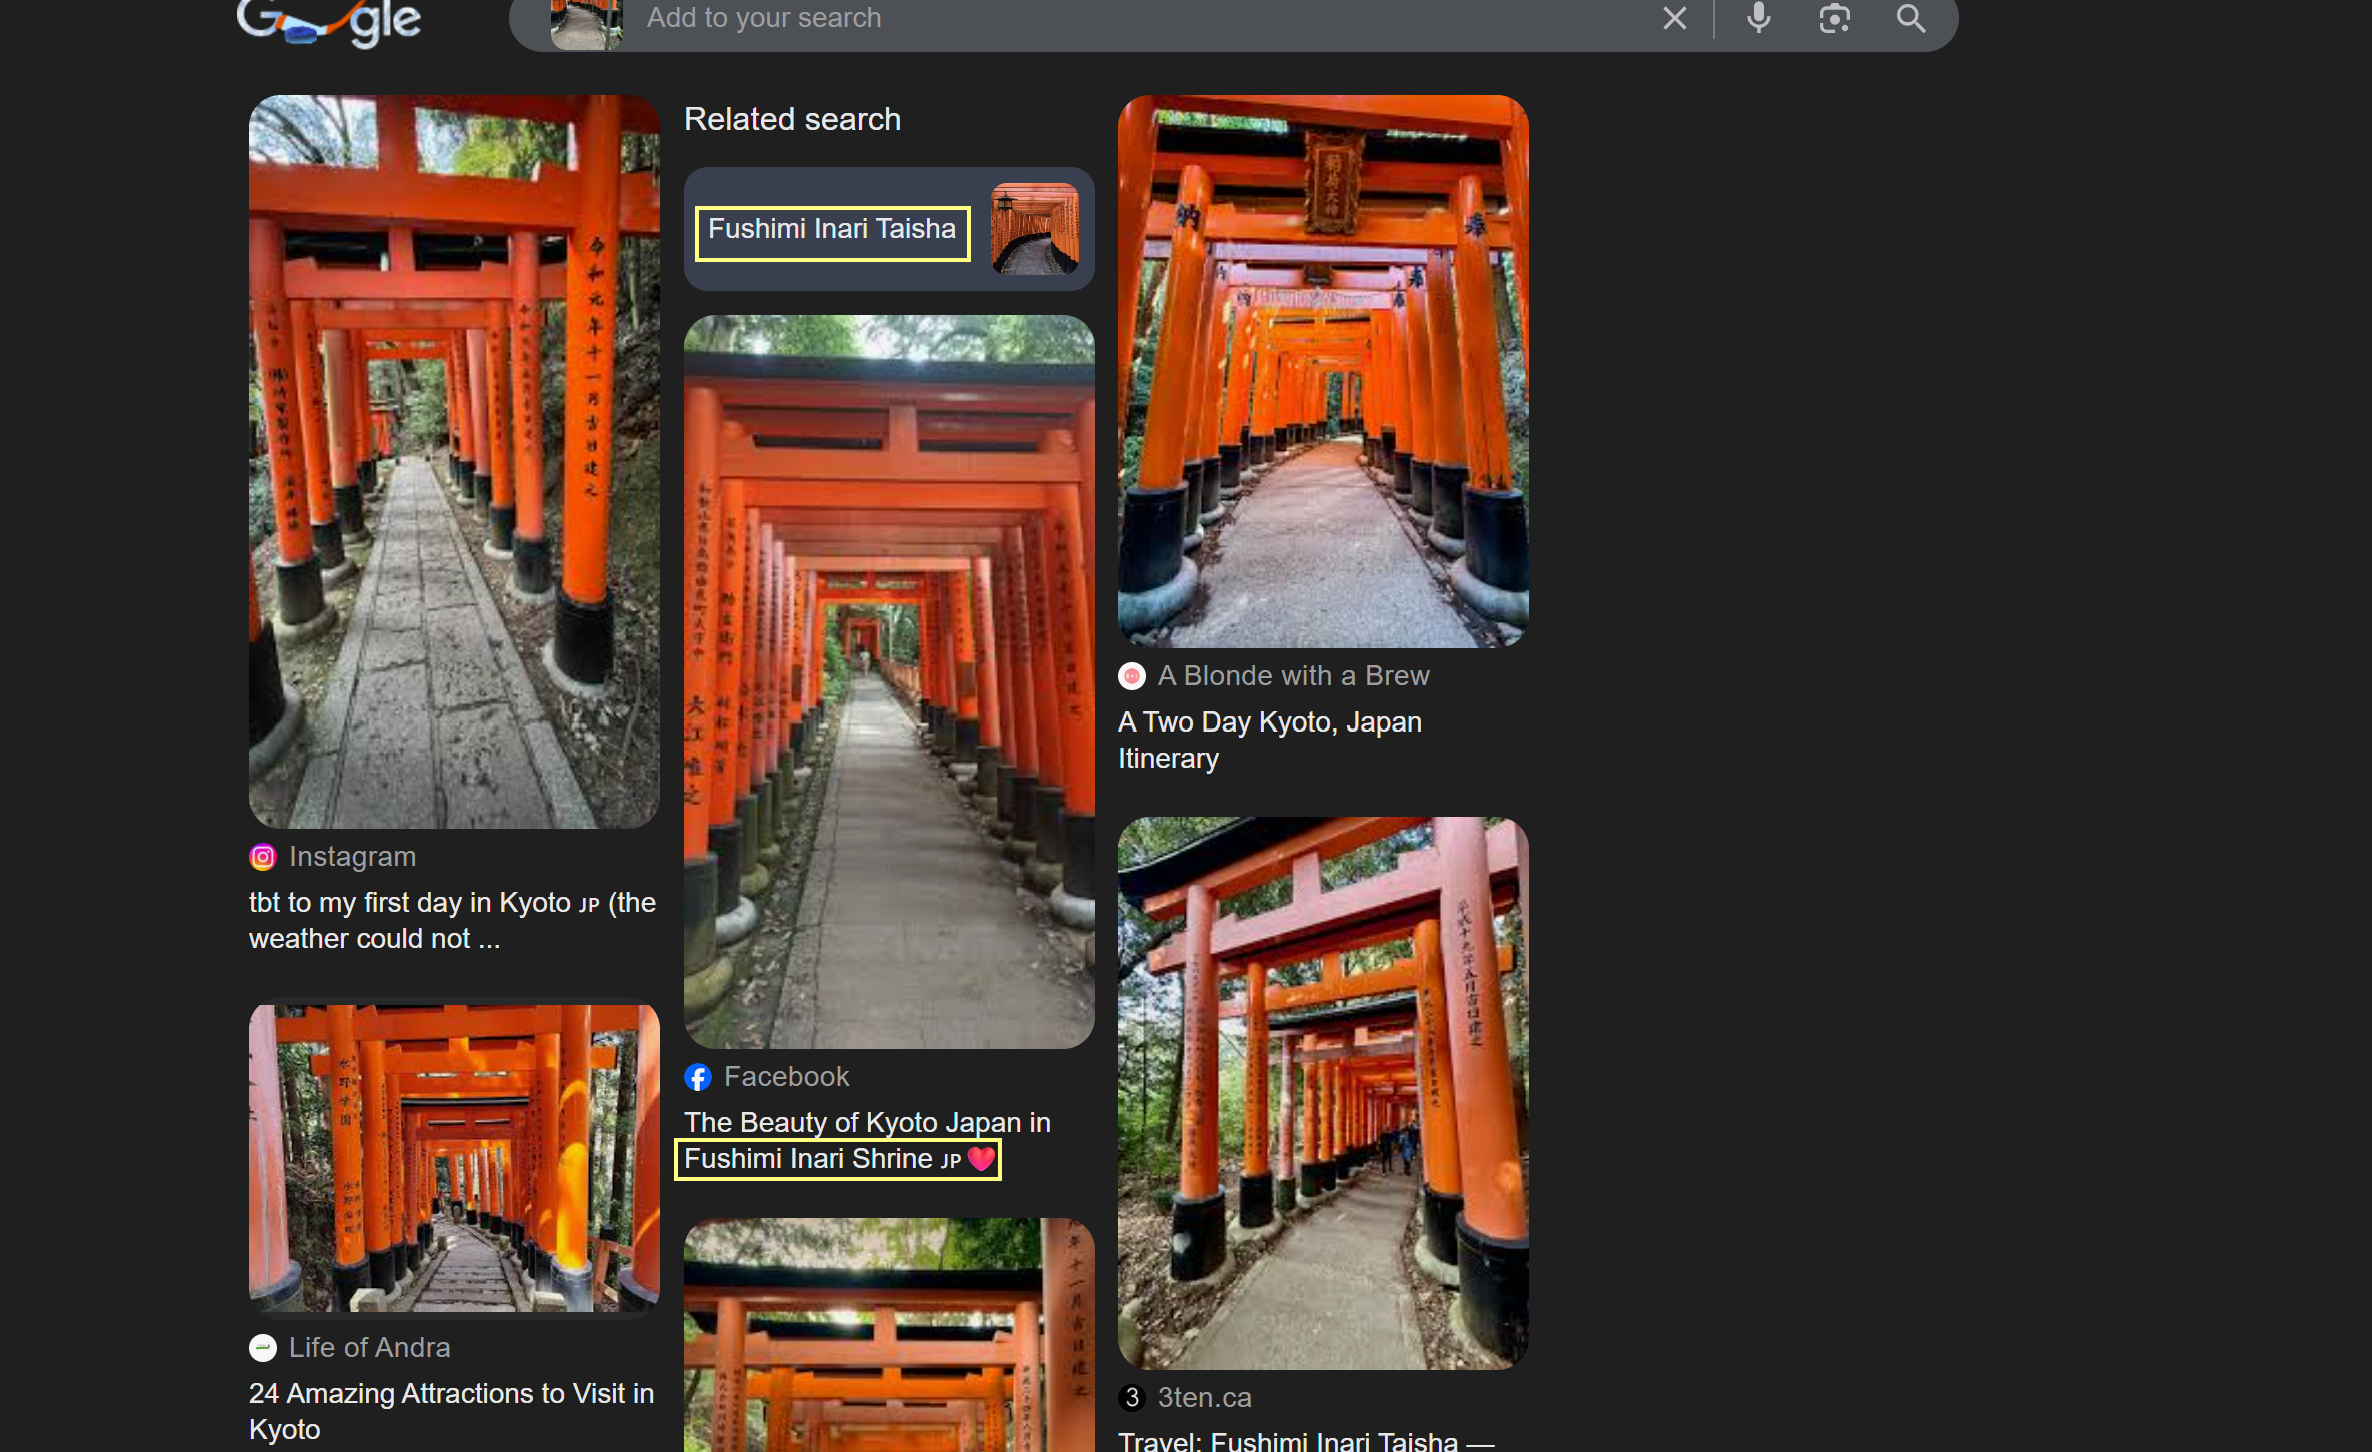The image size is (2372, 1452).
Task: Open Google Lens camera search icon
Action: coord(1834,18)
